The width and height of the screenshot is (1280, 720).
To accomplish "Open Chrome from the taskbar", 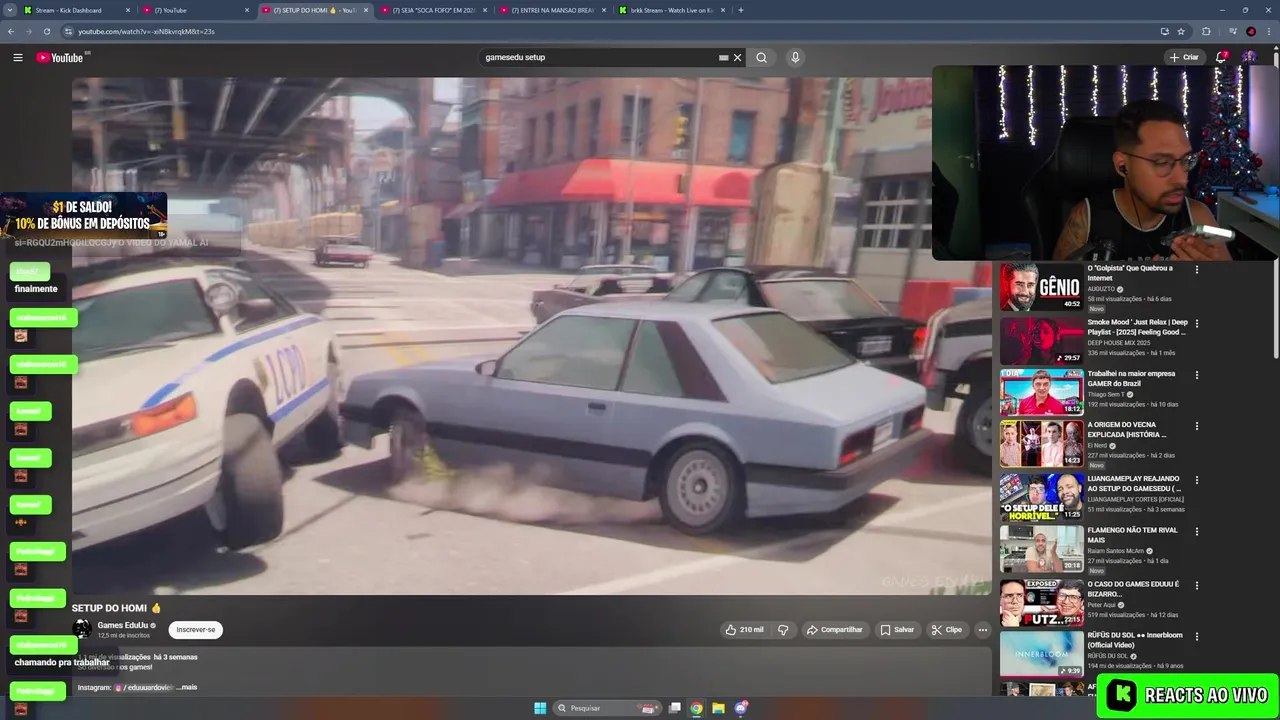I will 696,708.
